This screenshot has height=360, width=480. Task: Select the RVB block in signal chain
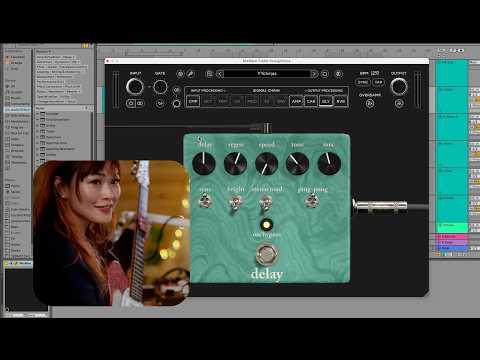340,101
